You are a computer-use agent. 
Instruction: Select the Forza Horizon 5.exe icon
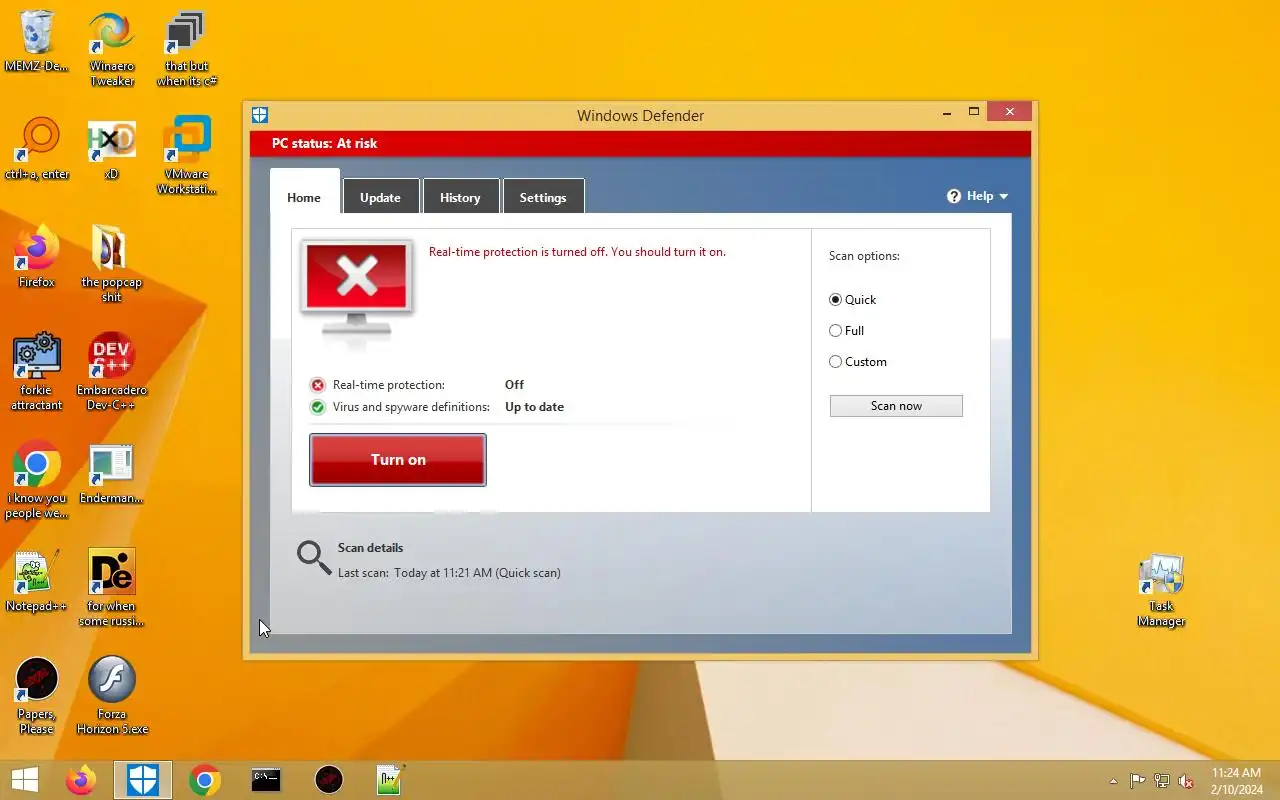point(112,697)
